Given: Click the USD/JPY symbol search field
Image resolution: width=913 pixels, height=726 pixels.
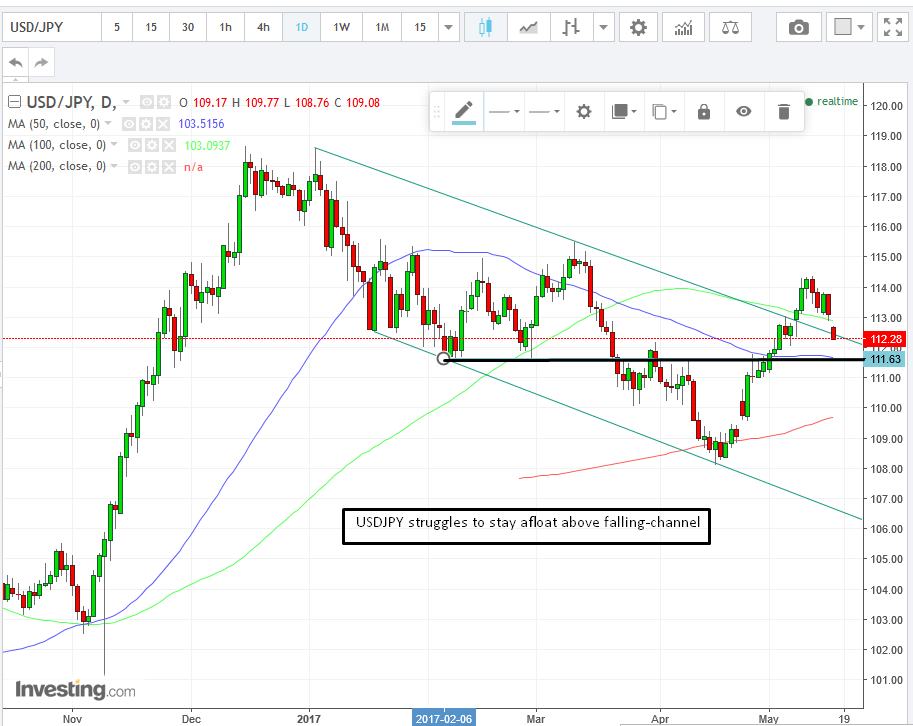Looking at the screenshot, I should (52, 27).
